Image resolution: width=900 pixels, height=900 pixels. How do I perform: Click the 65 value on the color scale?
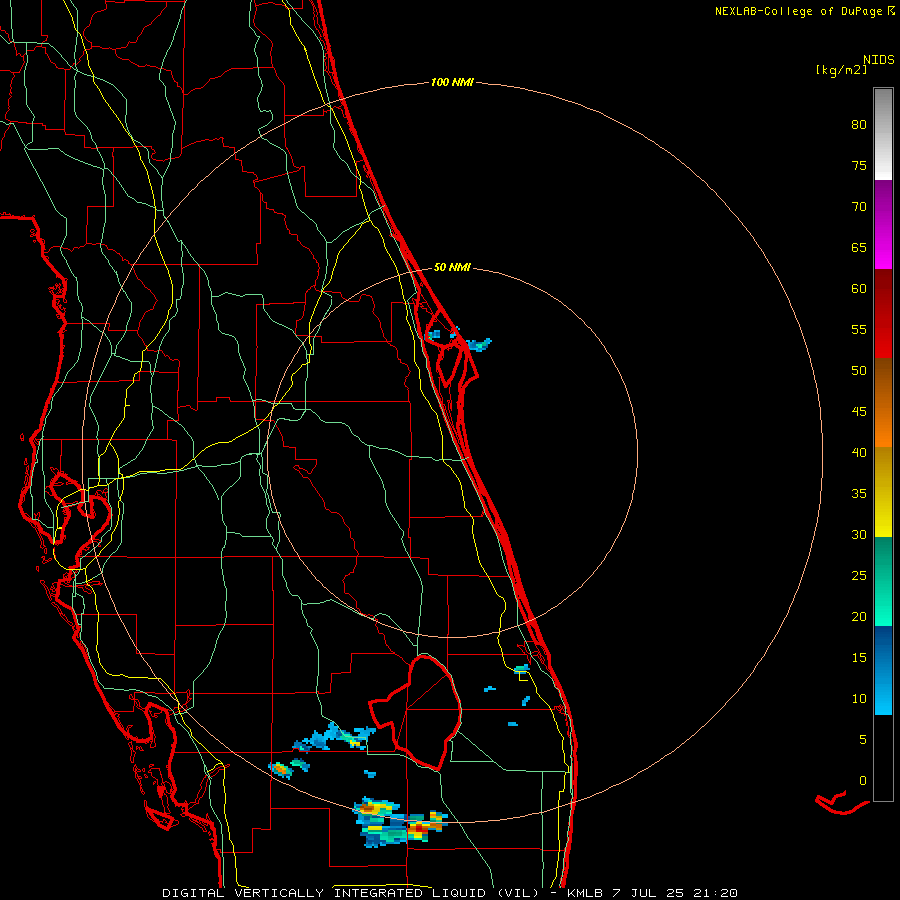tap(859, 248)
